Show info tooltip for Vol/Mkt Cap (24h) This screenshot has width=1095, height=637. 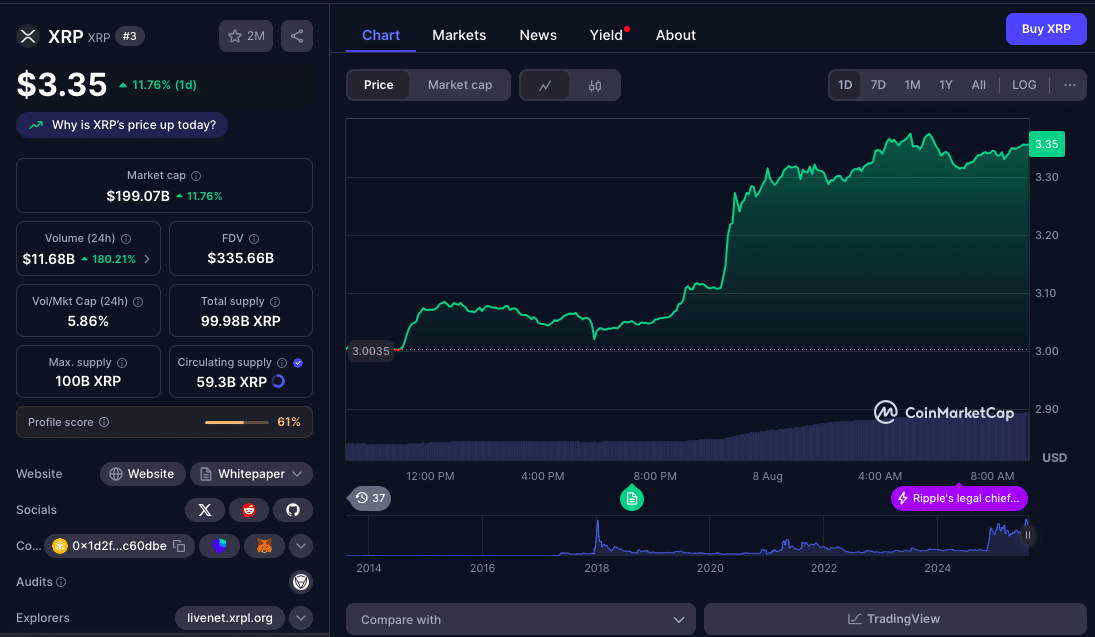click(138, 302)
